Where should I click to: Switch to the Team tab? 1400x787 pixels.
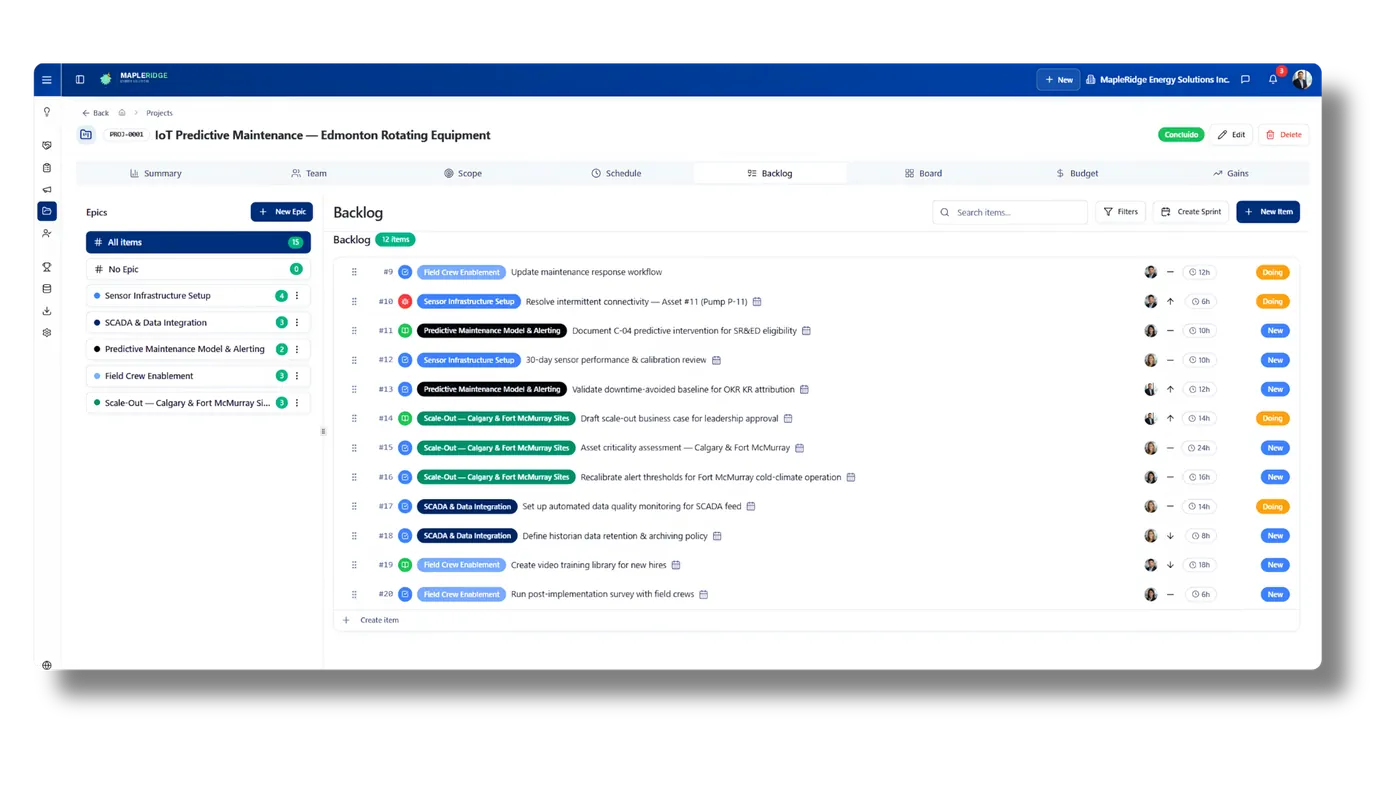click(309, 173)
